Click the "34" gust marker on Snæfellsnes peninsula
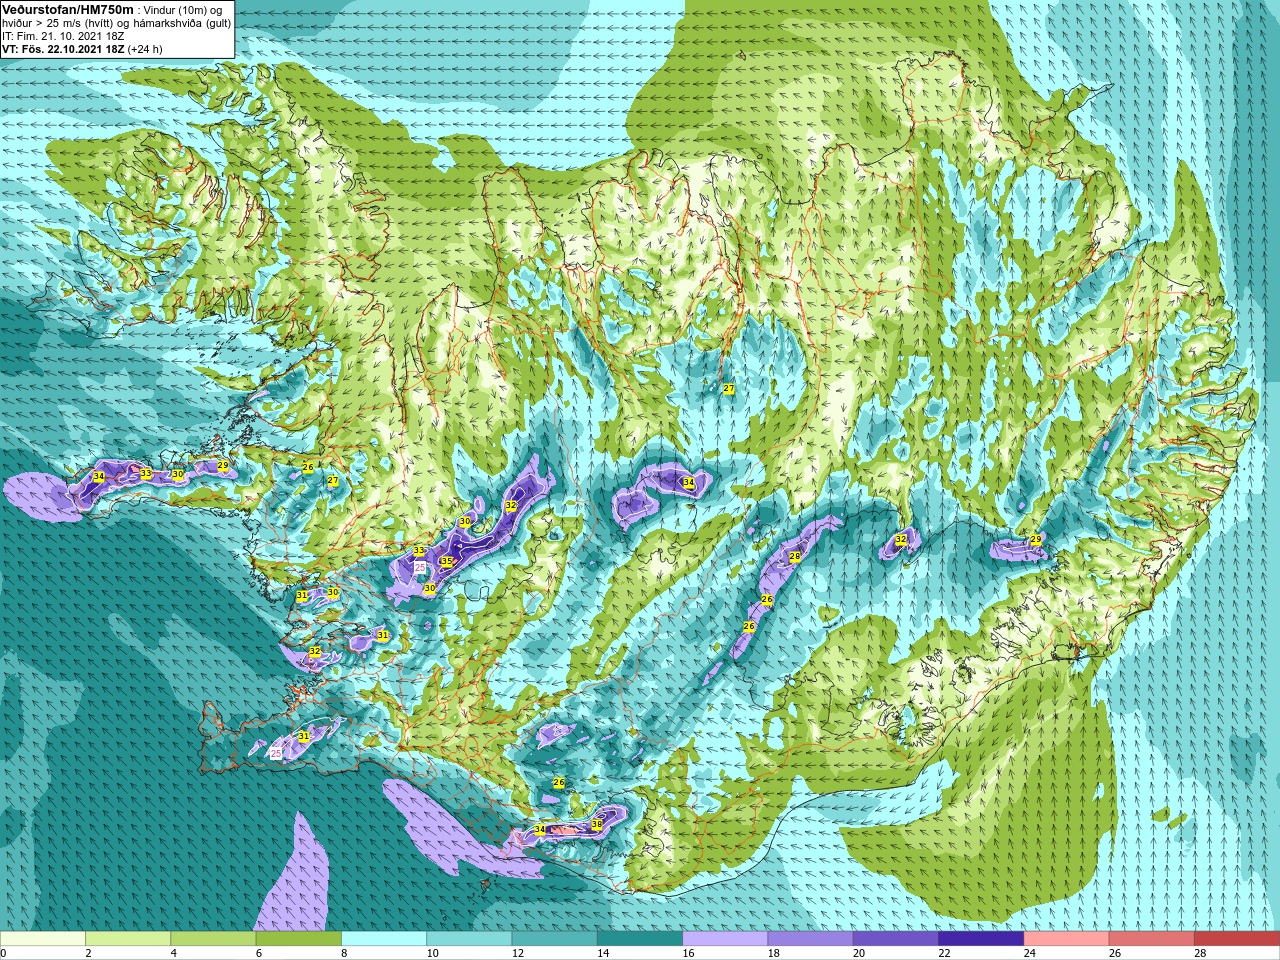Screen dimensions: 1280x960 pos(98,476)
